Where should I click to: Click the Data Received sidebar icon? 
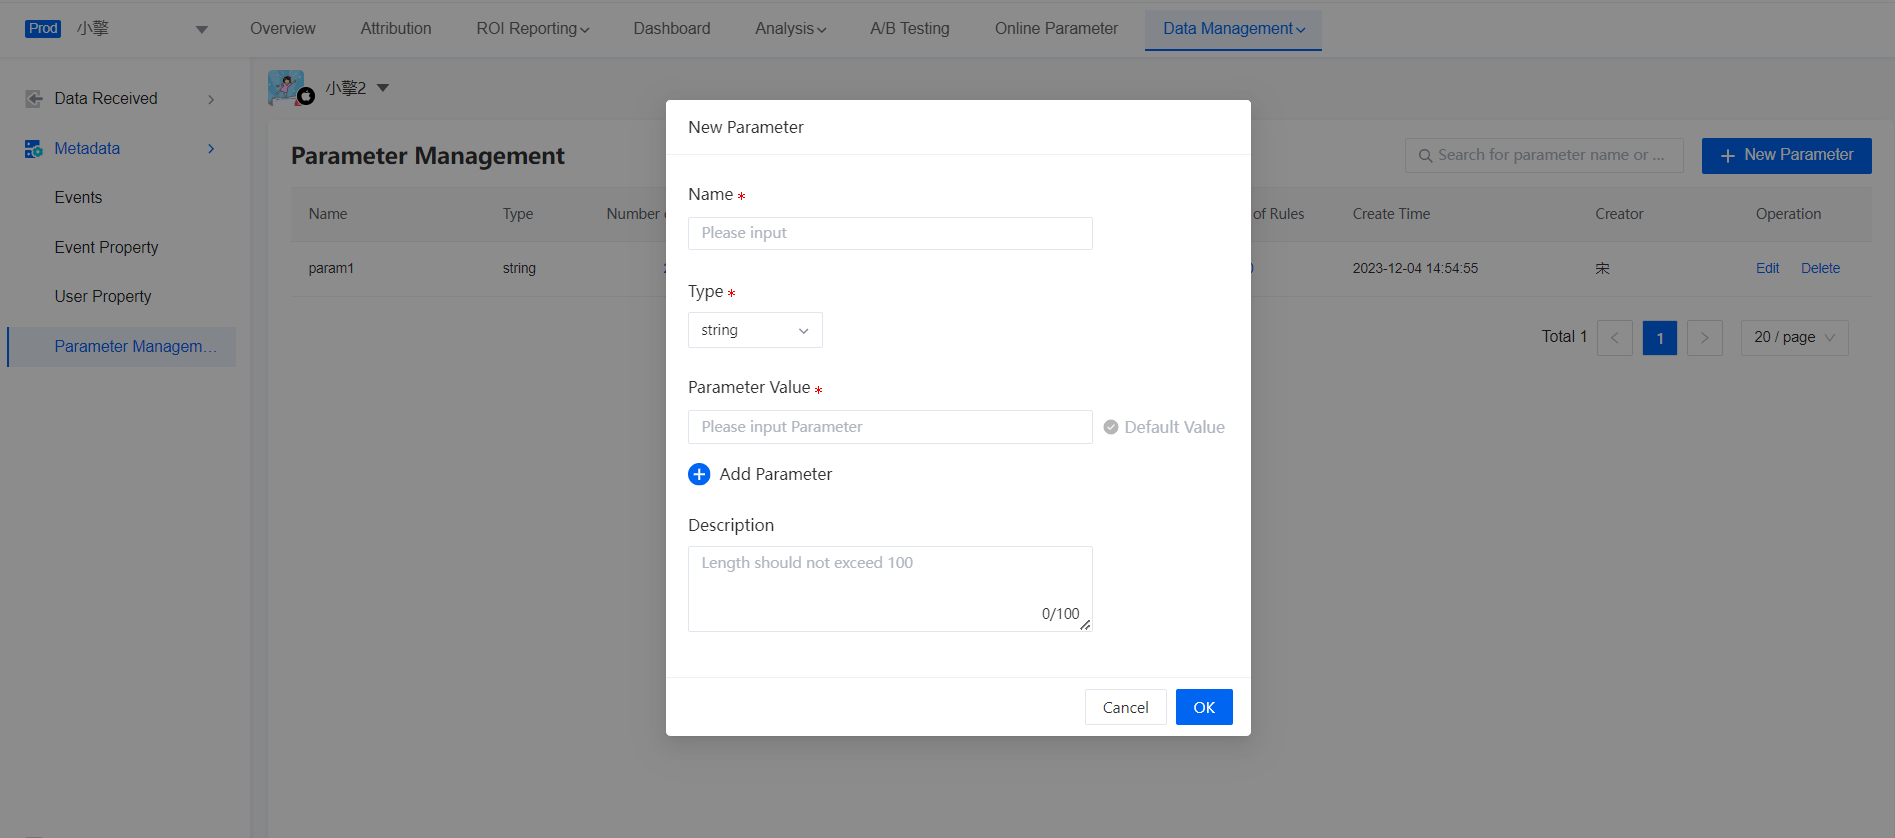[x=34, y=99]
